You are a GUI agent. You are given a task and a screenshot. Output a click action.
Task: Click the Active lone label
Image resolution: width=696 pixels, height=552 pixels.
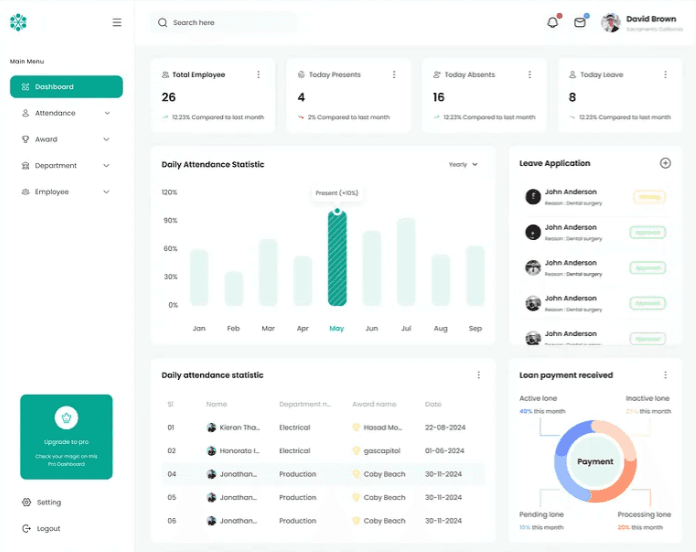(538, 398)
